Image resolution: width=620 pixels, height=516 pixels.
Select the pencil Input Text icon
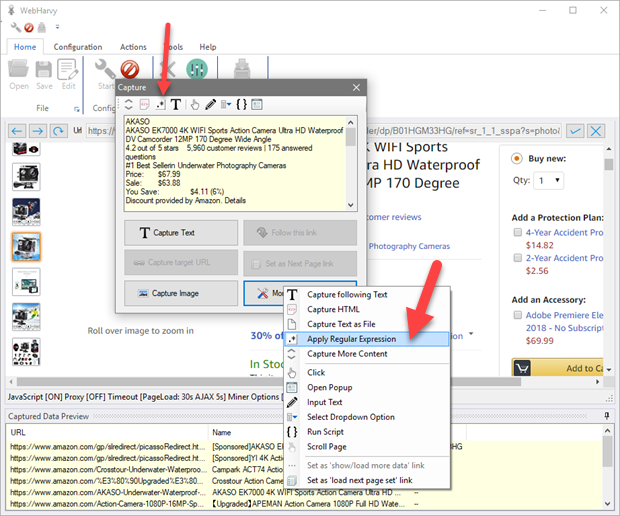(210, 104)
